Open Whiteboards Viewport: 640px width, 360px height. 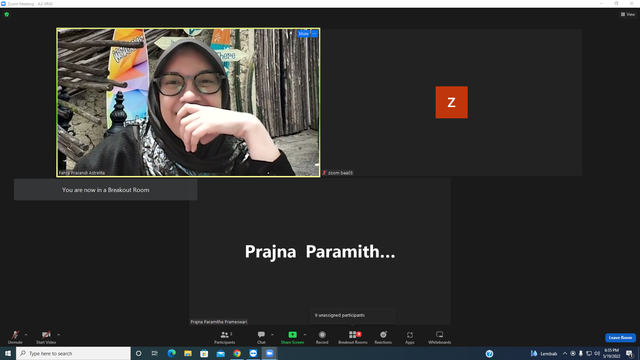click(x=439, y=337)
